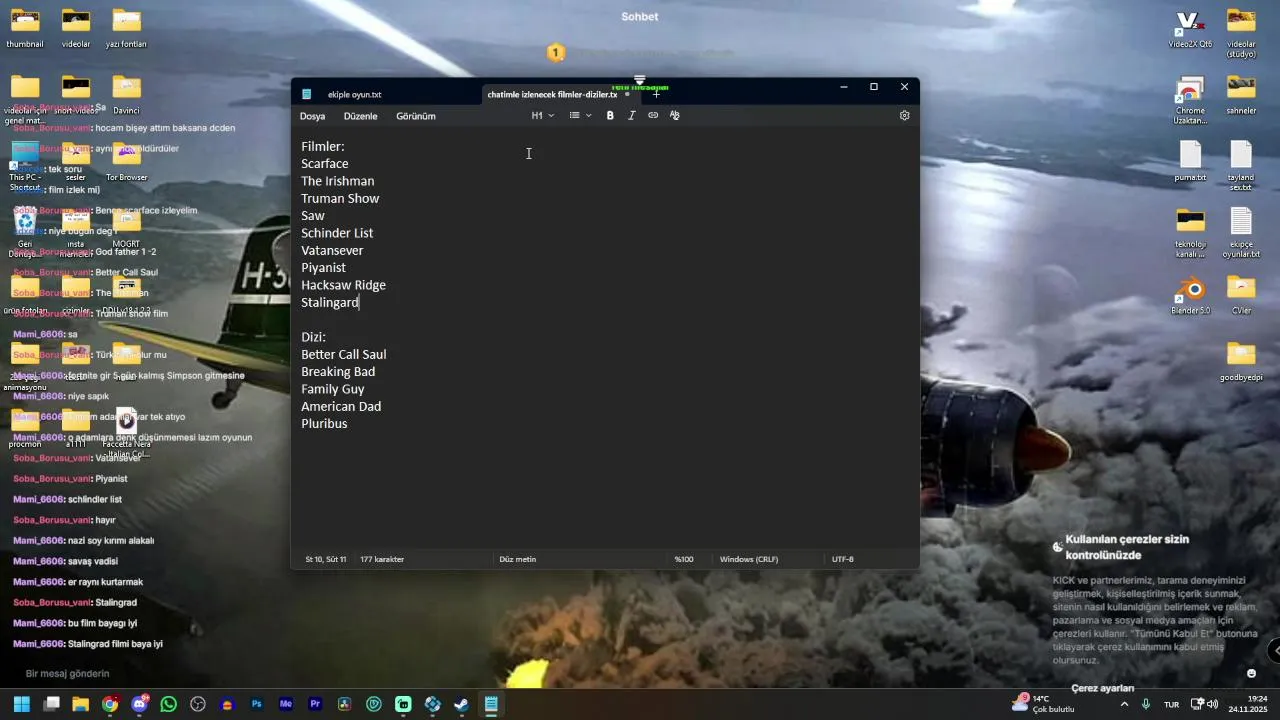The image size is (1280, 720).
Task: Open the ekipçe oyunlar.txt desktop file
Action: point(1241,234)
